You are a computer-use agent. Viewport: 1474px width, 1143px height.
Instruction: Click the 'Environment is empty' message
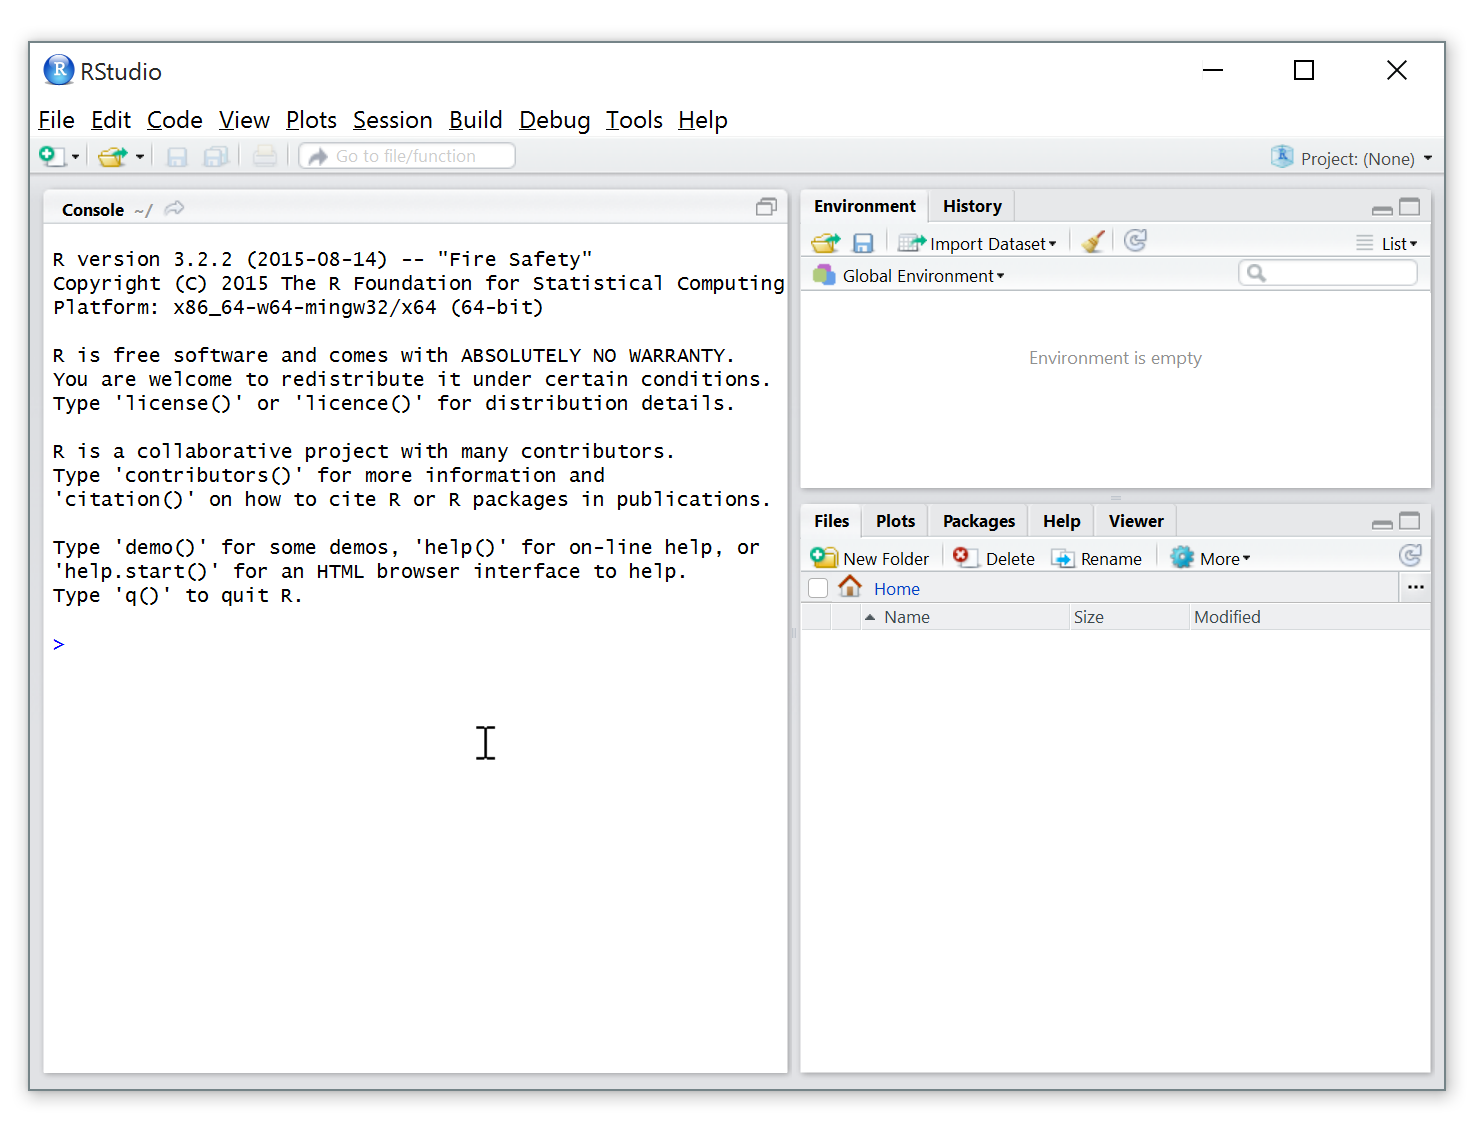click(x=1115, y=358)
